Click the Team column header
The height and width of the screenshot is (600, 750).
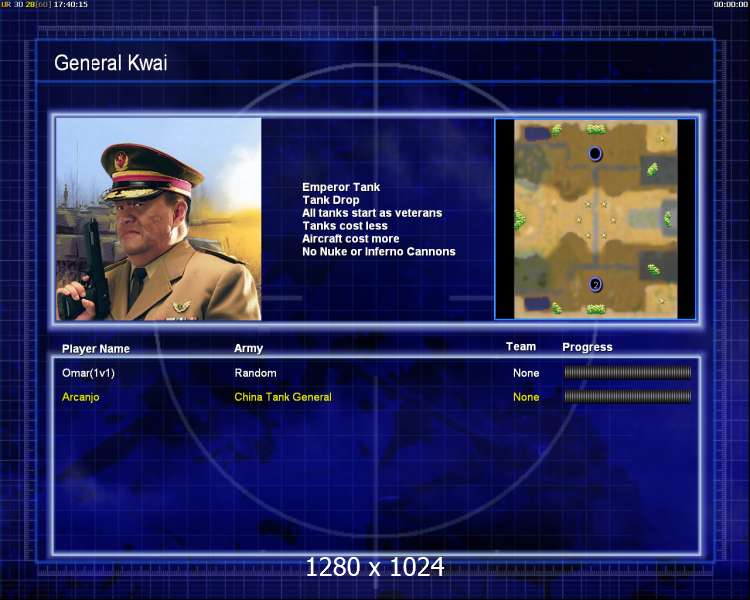tap(521, 346)
